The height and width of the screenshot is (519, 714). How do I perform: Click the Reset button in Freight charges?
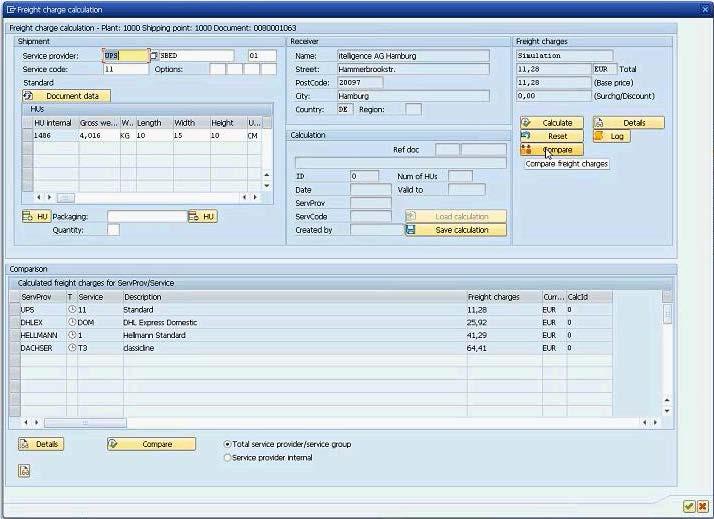tap(552, 136)
